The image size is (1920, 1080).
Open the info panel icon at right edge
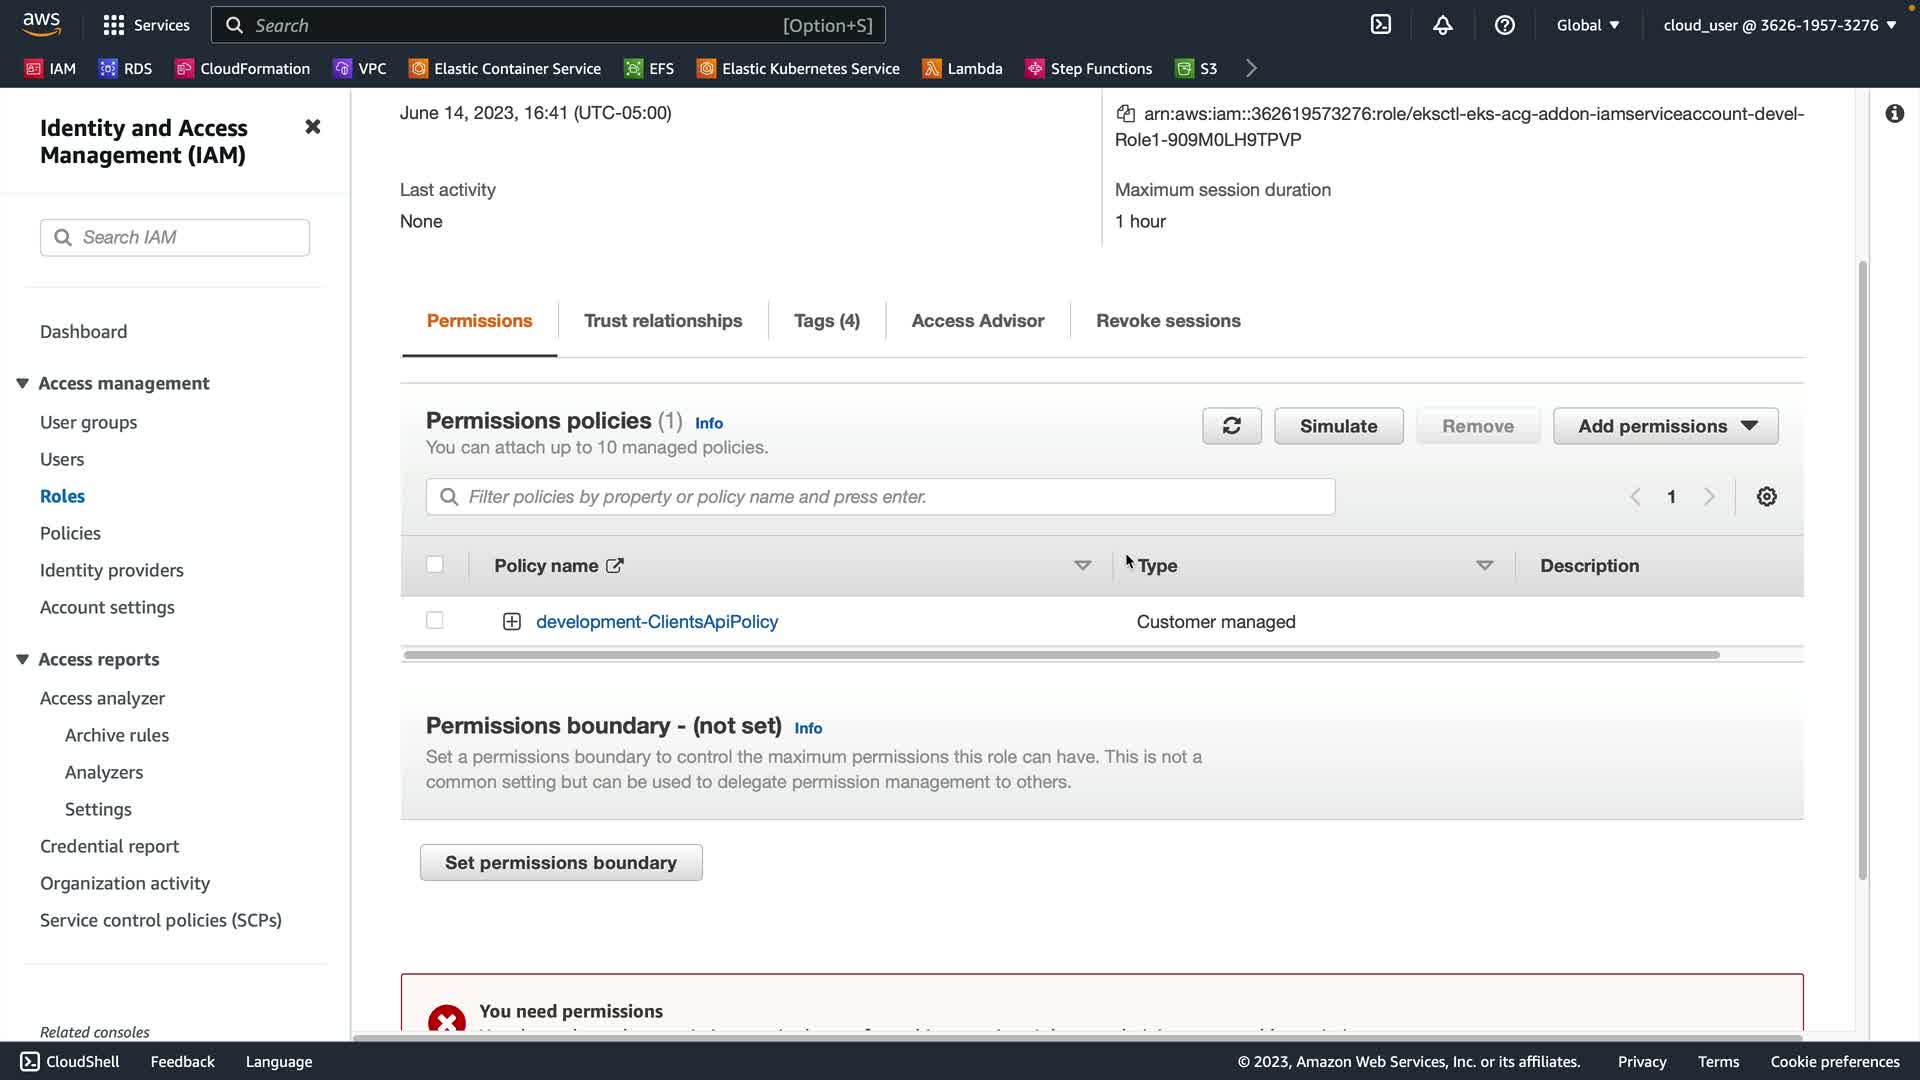click(1894, 114)
